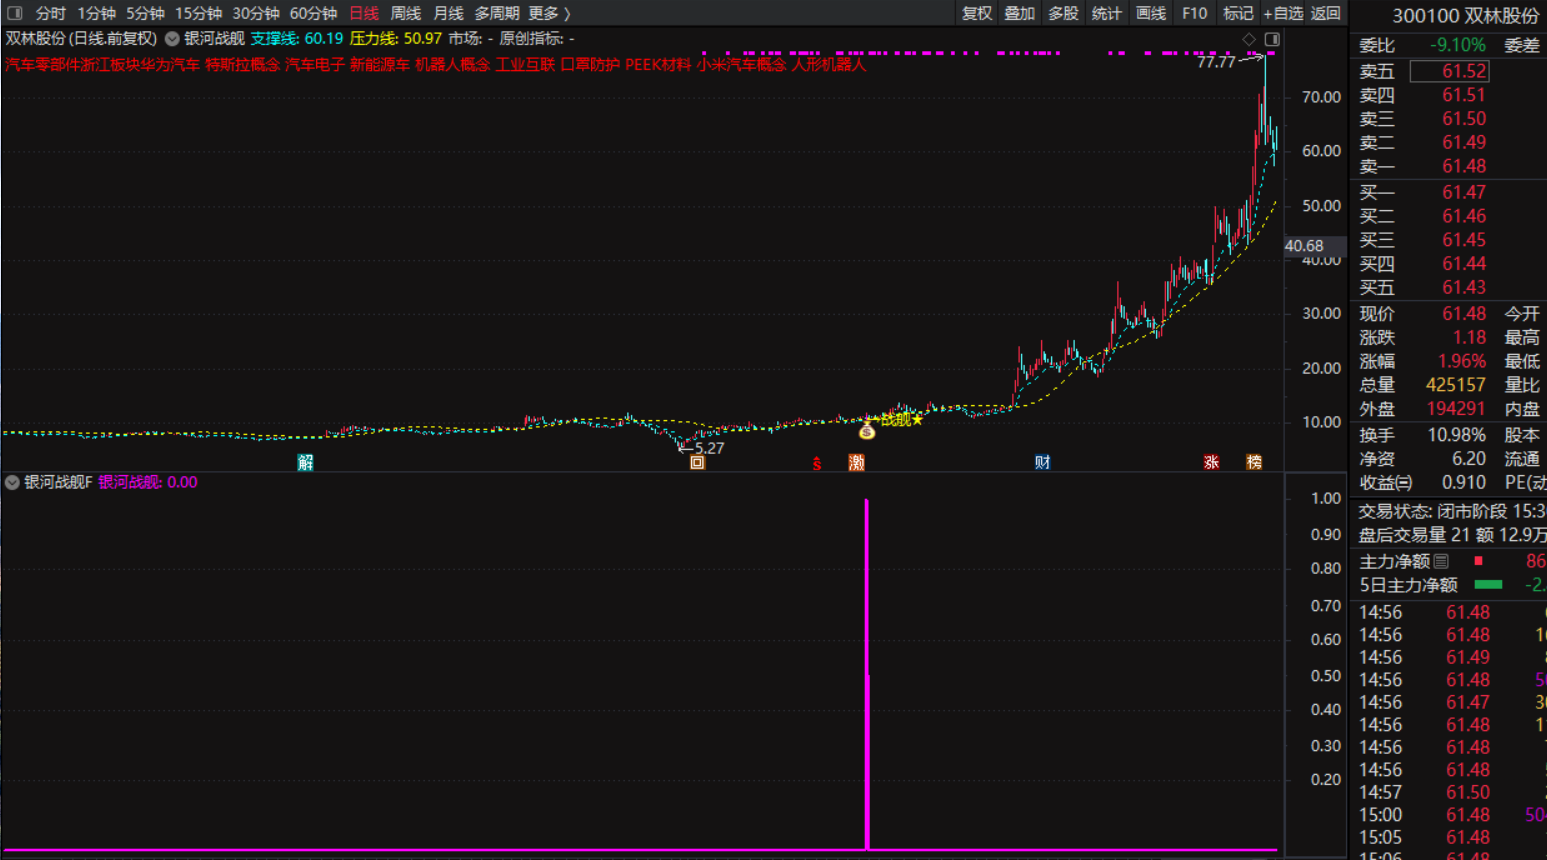Toggle right panel icon above the chart
The image size is (1547, 860).
tap(1271, 39)
